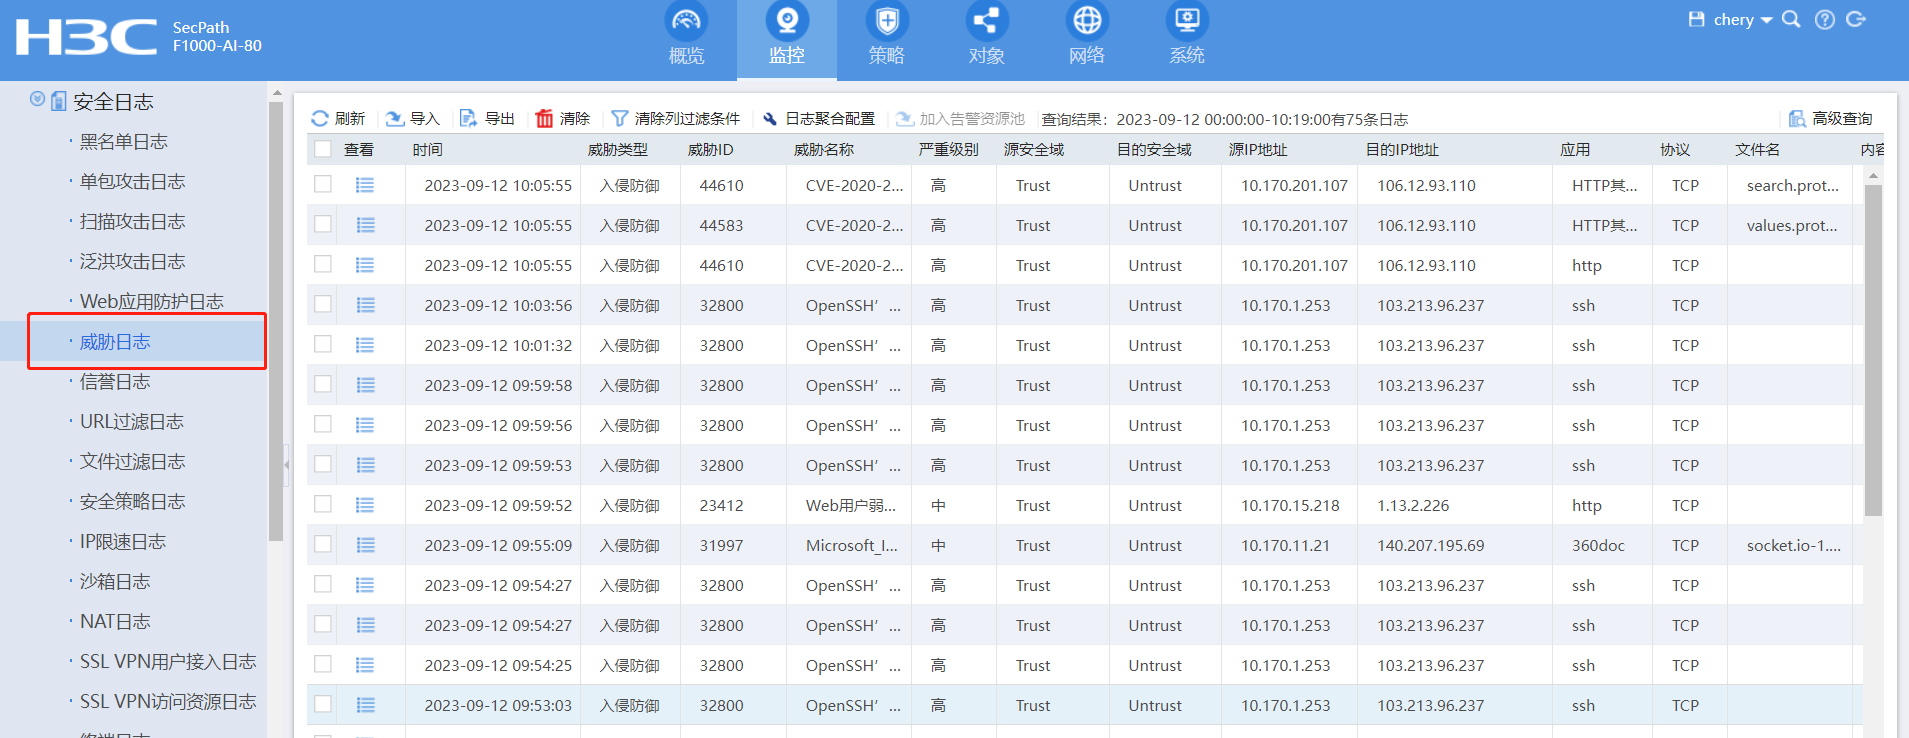Click the 清除 red trash icon
Viewport: 1909px width, 738px height.
pyautogui.click(x=544, y=118)
